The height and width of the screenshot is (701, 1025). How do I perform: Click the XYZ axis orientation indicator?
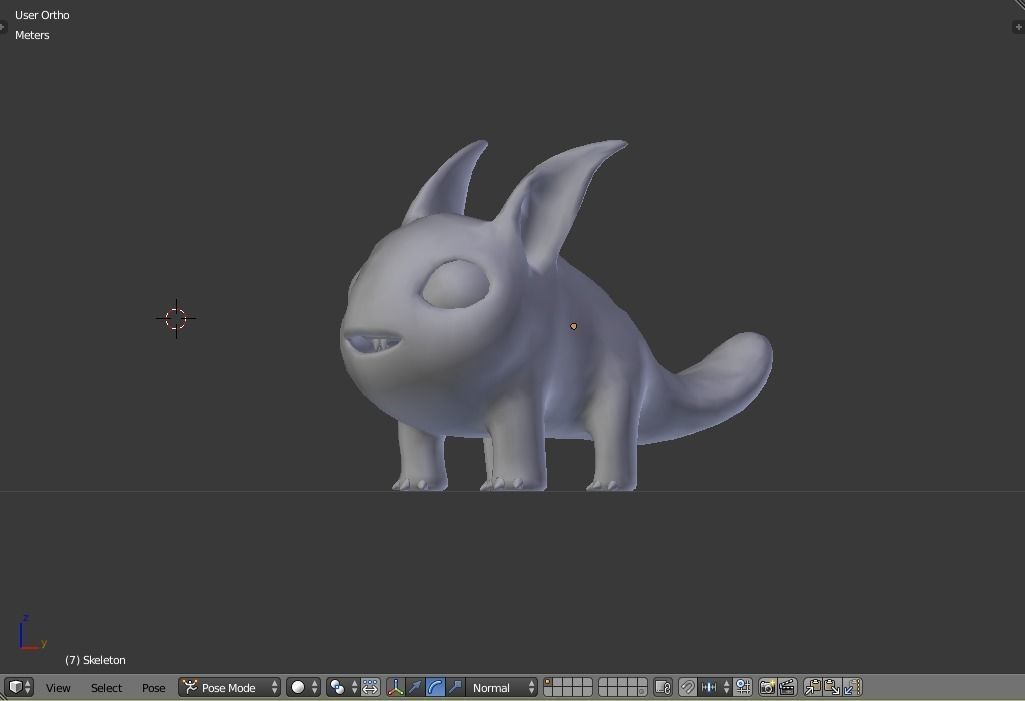pyautogui.click(x=31, y=632)
